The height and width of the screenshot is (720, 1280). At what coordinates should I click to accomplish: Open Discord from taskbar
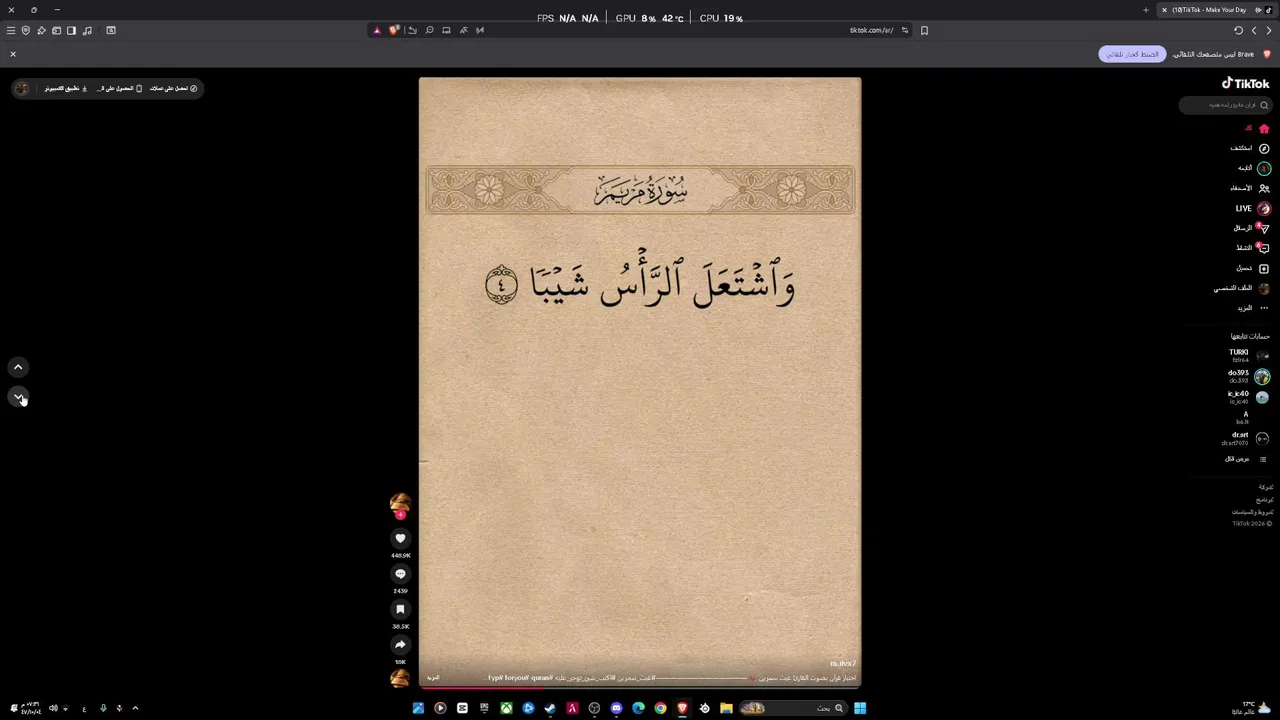pos(616,708)
